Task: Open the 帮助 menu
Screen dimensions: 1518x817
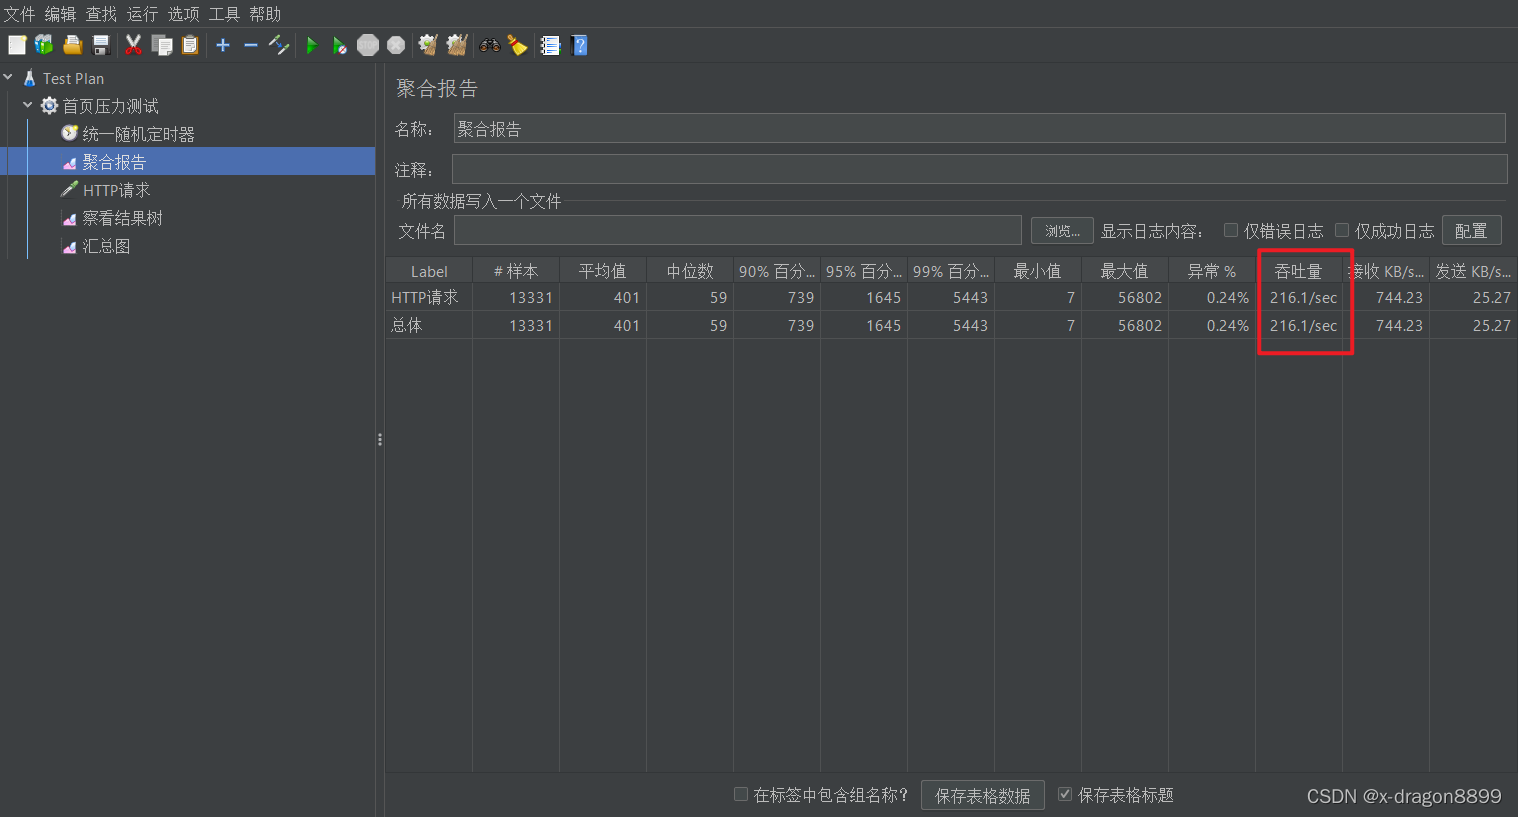Action: pyautogui.click(x=265, y=14)
